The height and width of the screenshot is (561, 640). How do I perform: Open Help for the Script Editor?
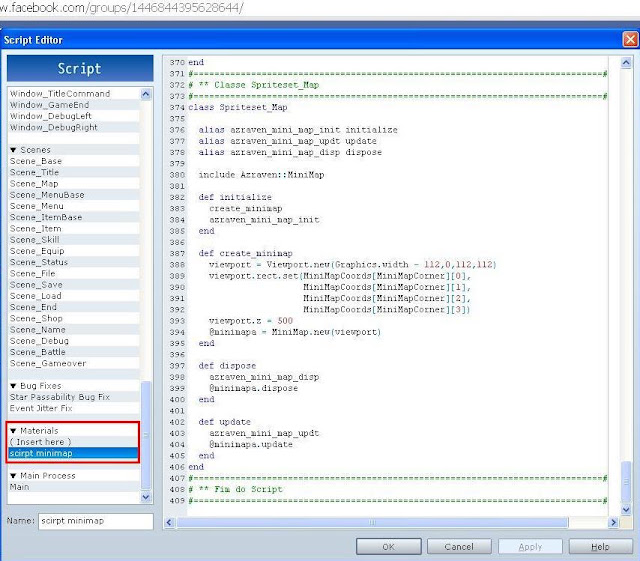[601, 546]
